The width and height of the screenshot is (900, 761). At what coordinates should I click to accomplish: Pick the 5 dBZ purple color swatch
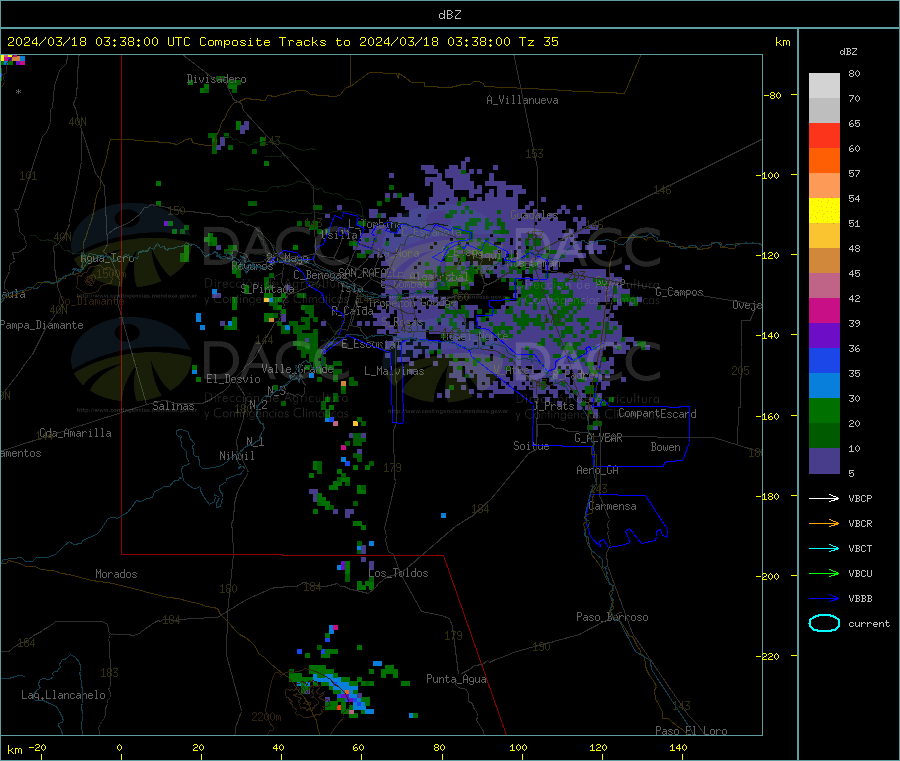tap(824, 461)
